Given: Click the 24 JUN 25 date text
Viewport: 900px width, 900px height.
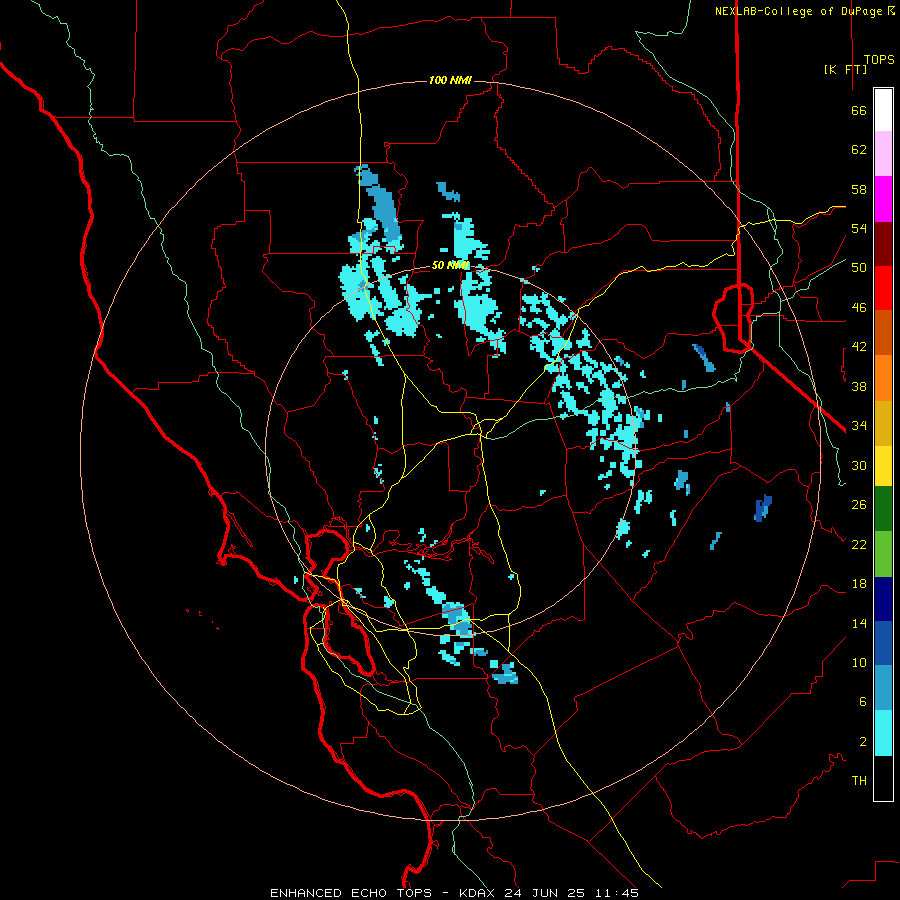Looking at the screenshot, I should tap(545, 893).
